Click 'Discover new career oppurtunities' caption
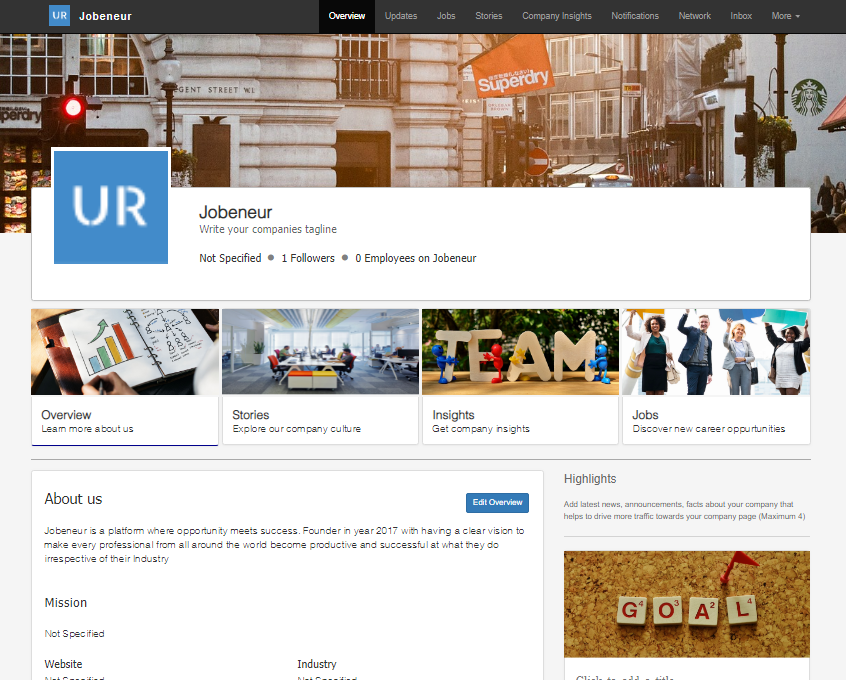 (x=708, y=429)
